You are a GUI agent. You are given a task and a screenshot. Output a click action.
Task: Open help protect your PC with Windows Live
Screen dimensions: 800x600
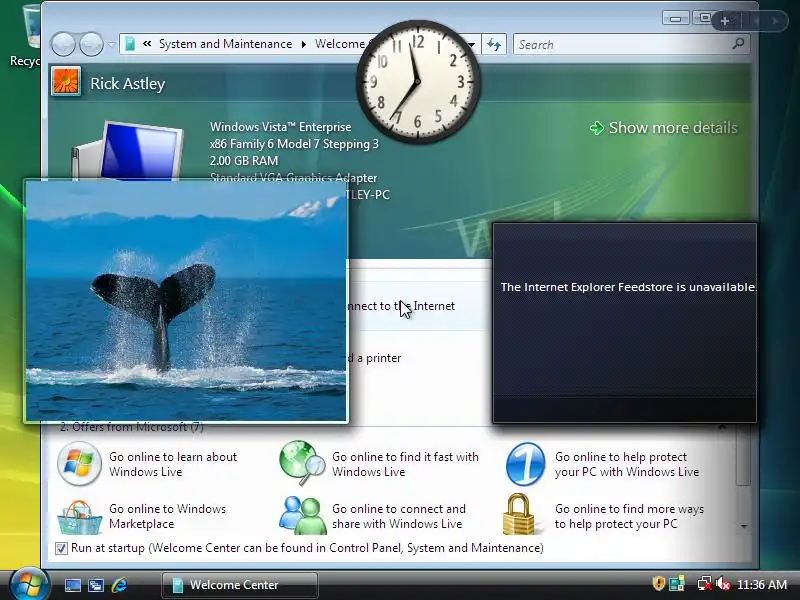point(627,464)
